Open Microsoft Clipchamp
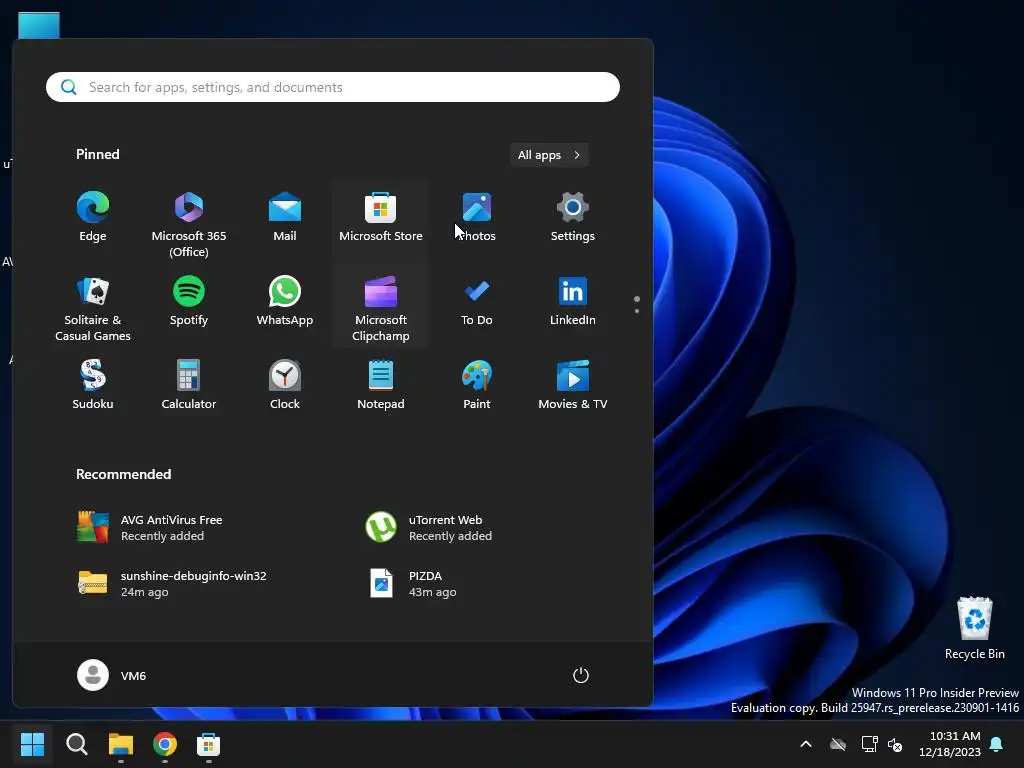This screenshot has height=768, width=1024. (x=381, y=307)
